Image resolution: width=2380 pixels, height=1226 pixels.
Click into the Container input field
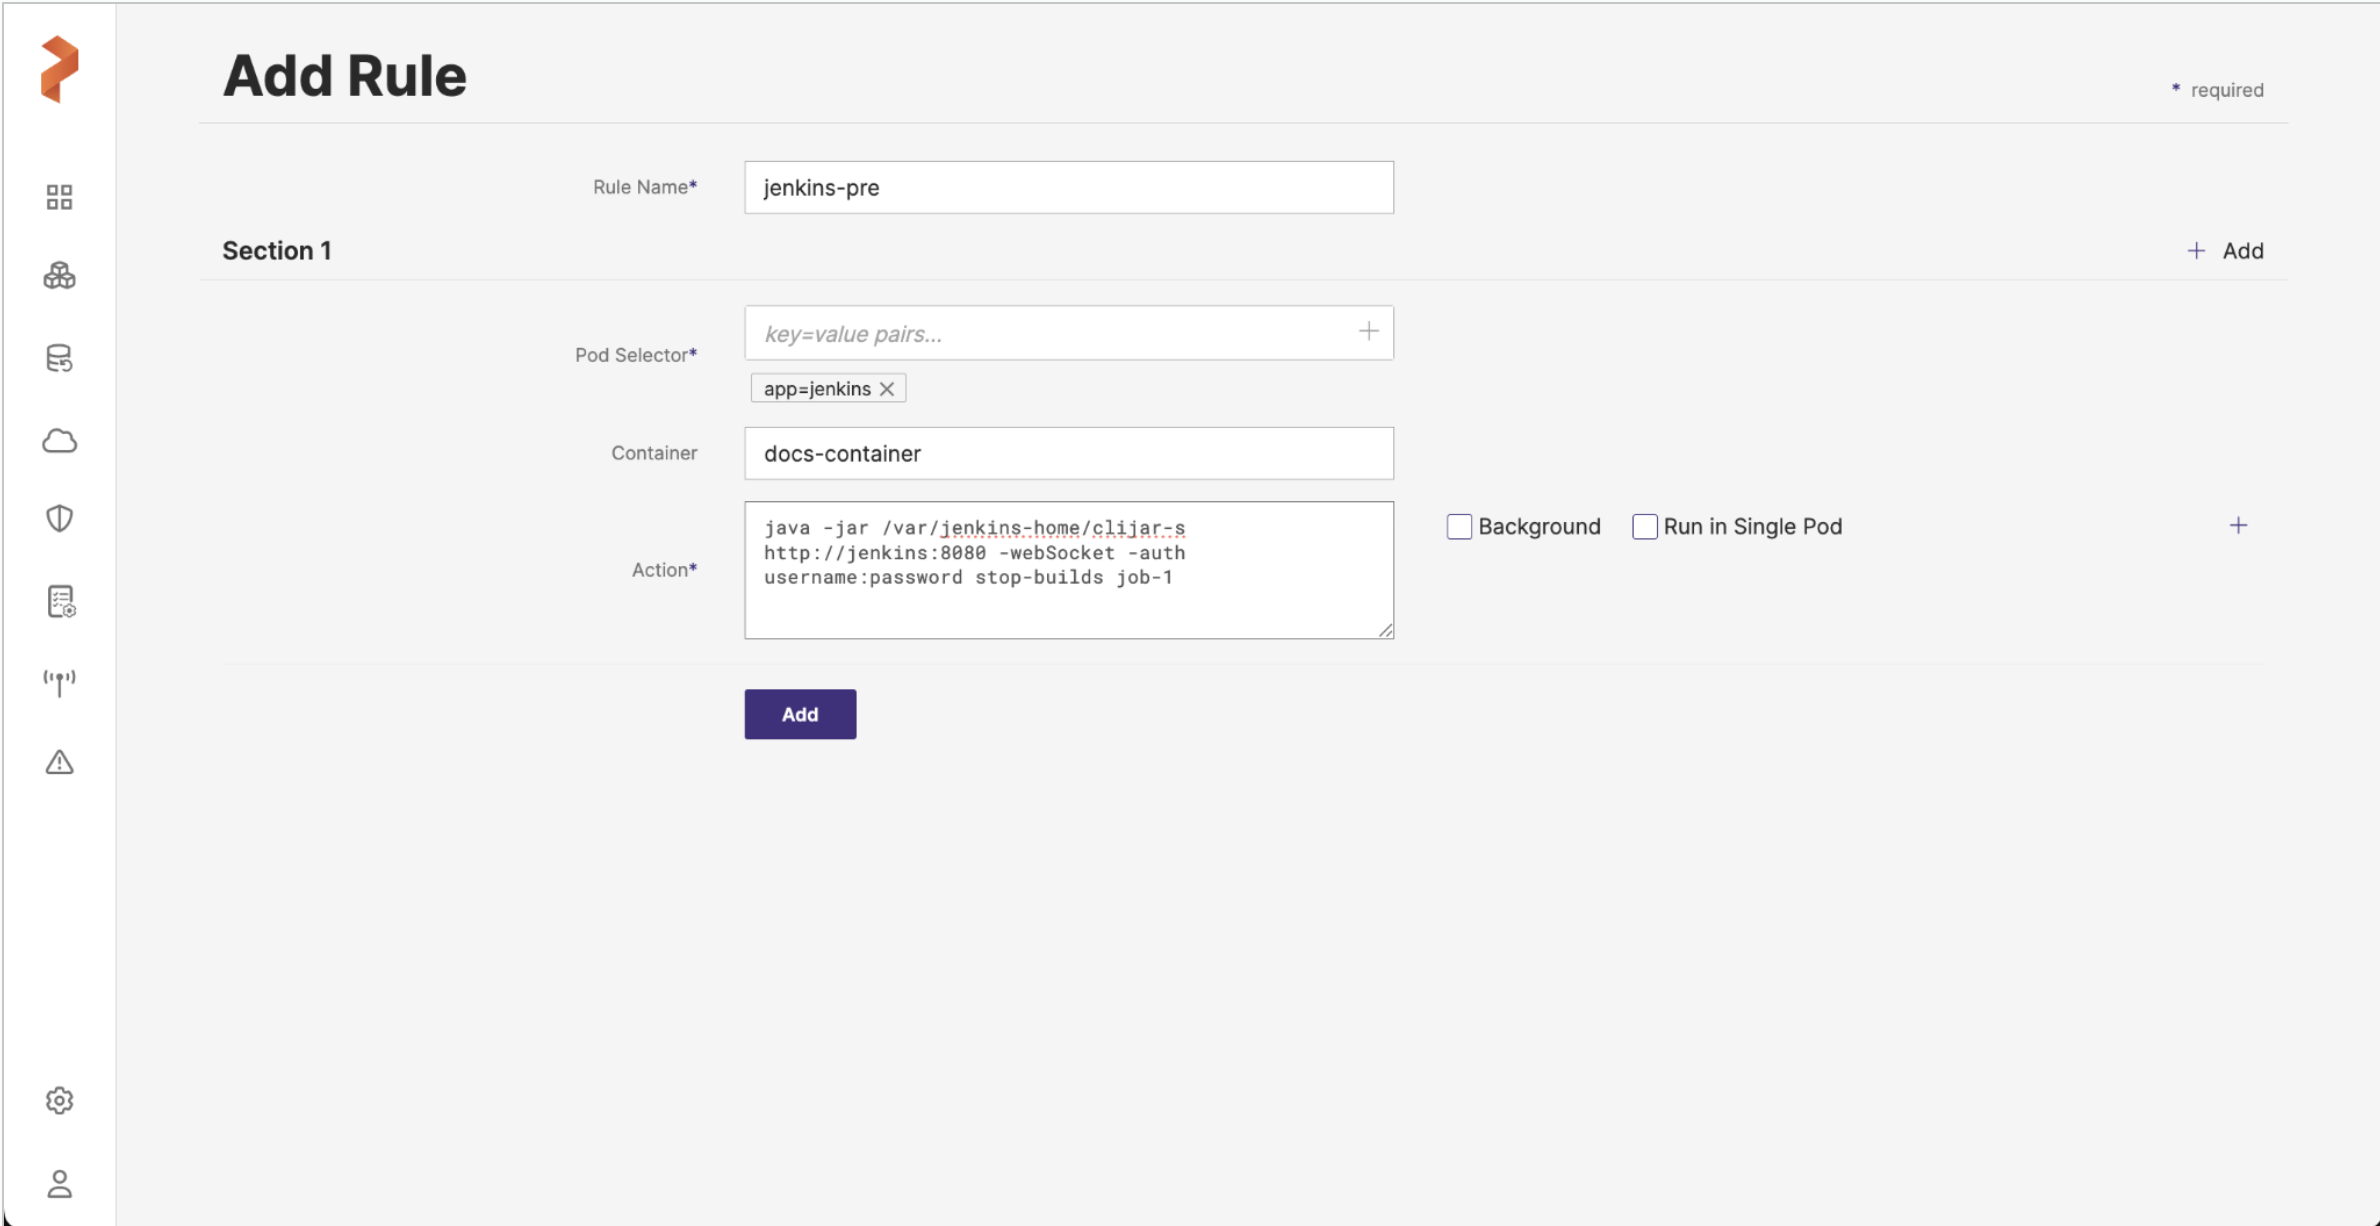point(1068,454)
